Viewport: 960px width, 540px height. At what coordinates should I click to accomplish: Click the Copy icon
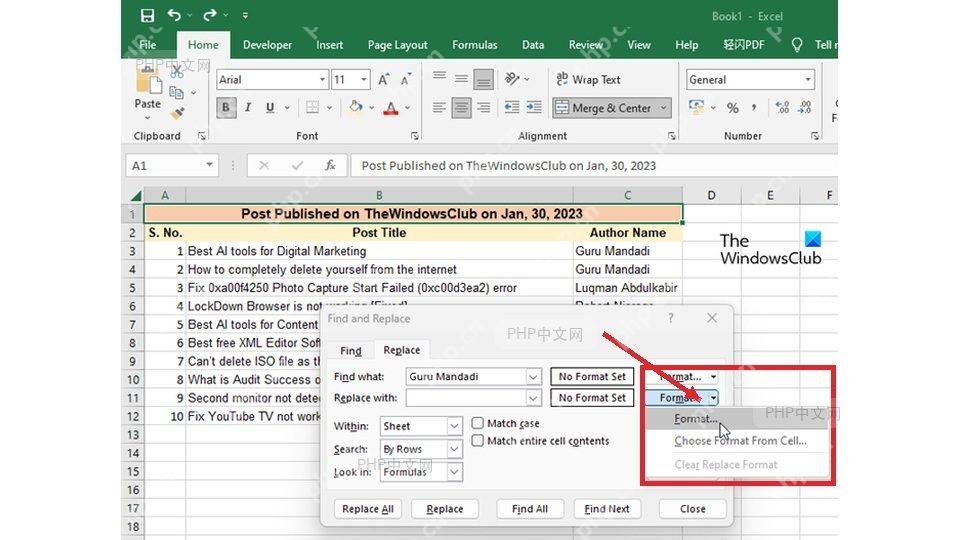point(176,92)
